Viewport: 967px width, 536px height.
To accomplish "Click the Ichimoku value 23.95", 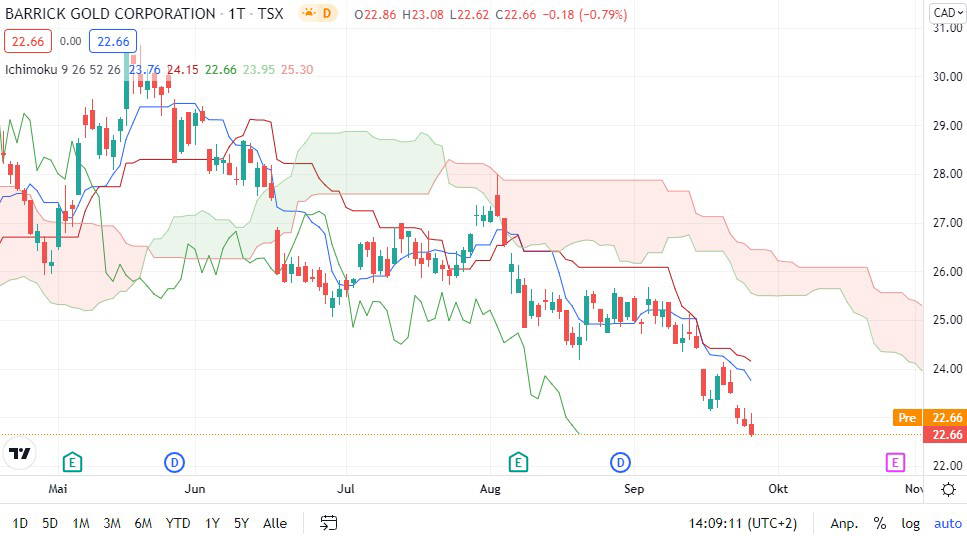I will coord(258,70).
